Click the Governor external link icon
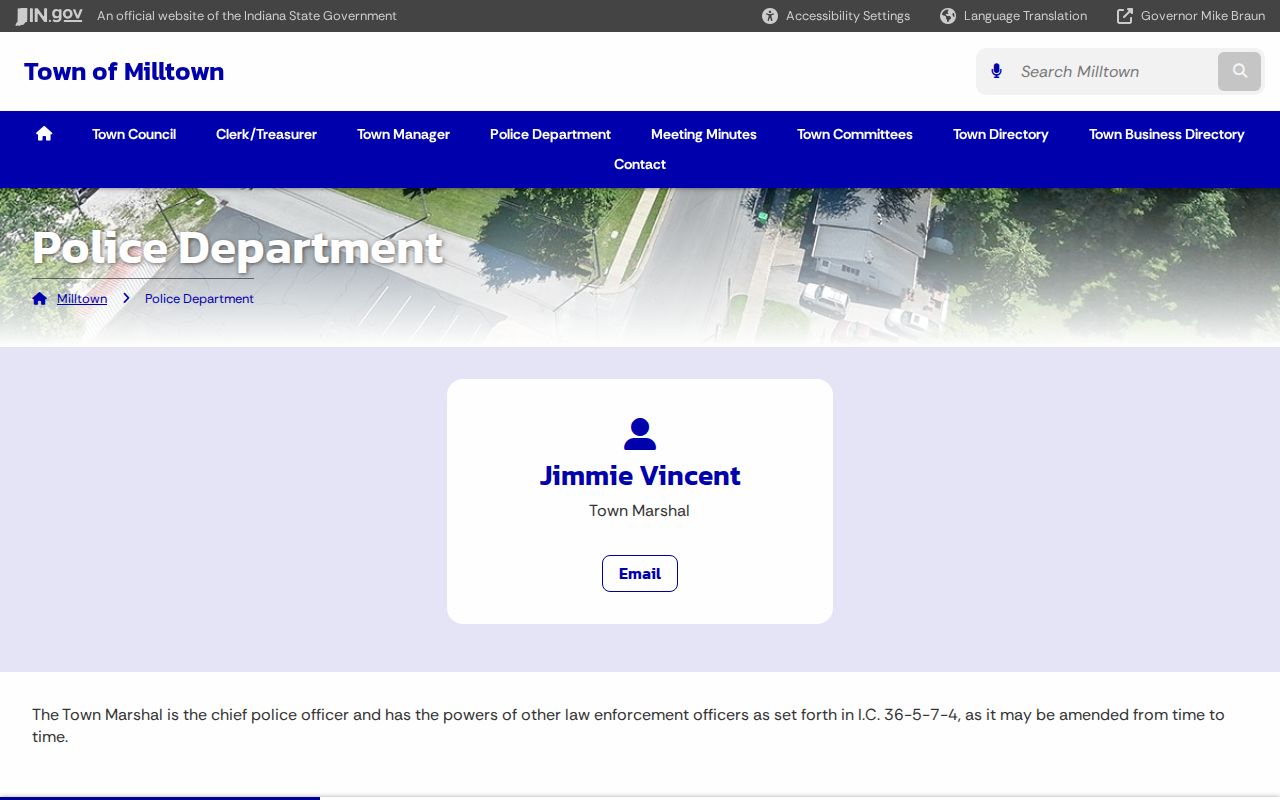 click(x=1125, y=16)
